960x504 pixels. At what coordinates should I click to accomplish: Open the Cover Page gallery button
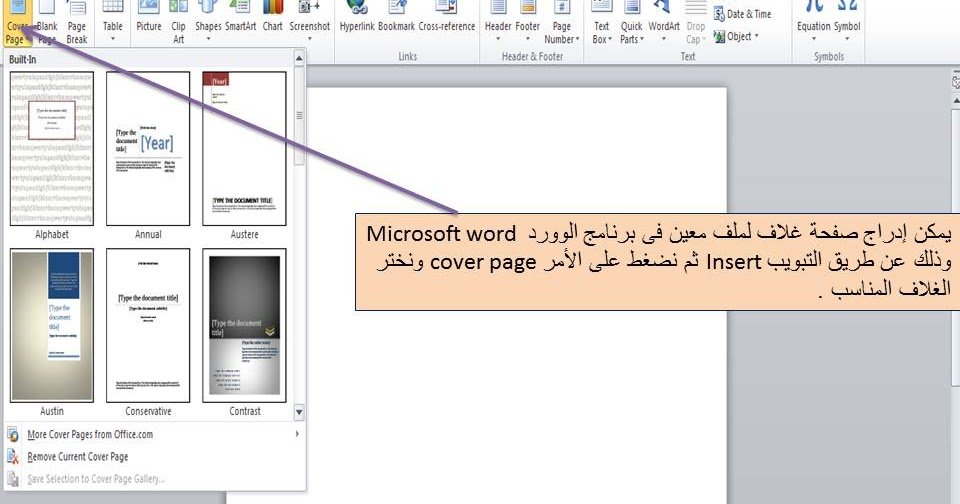point(17,23)
